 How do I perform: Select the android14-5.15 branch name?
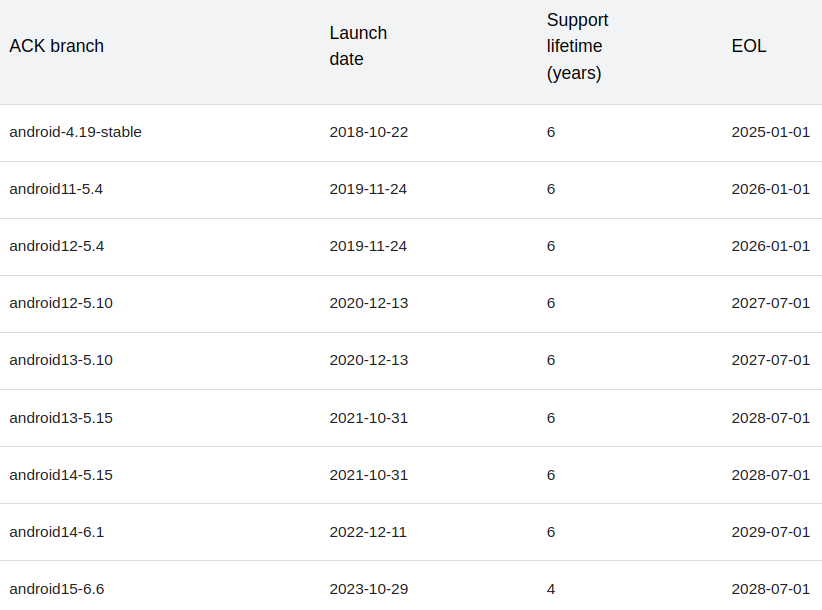coord(61,475)
